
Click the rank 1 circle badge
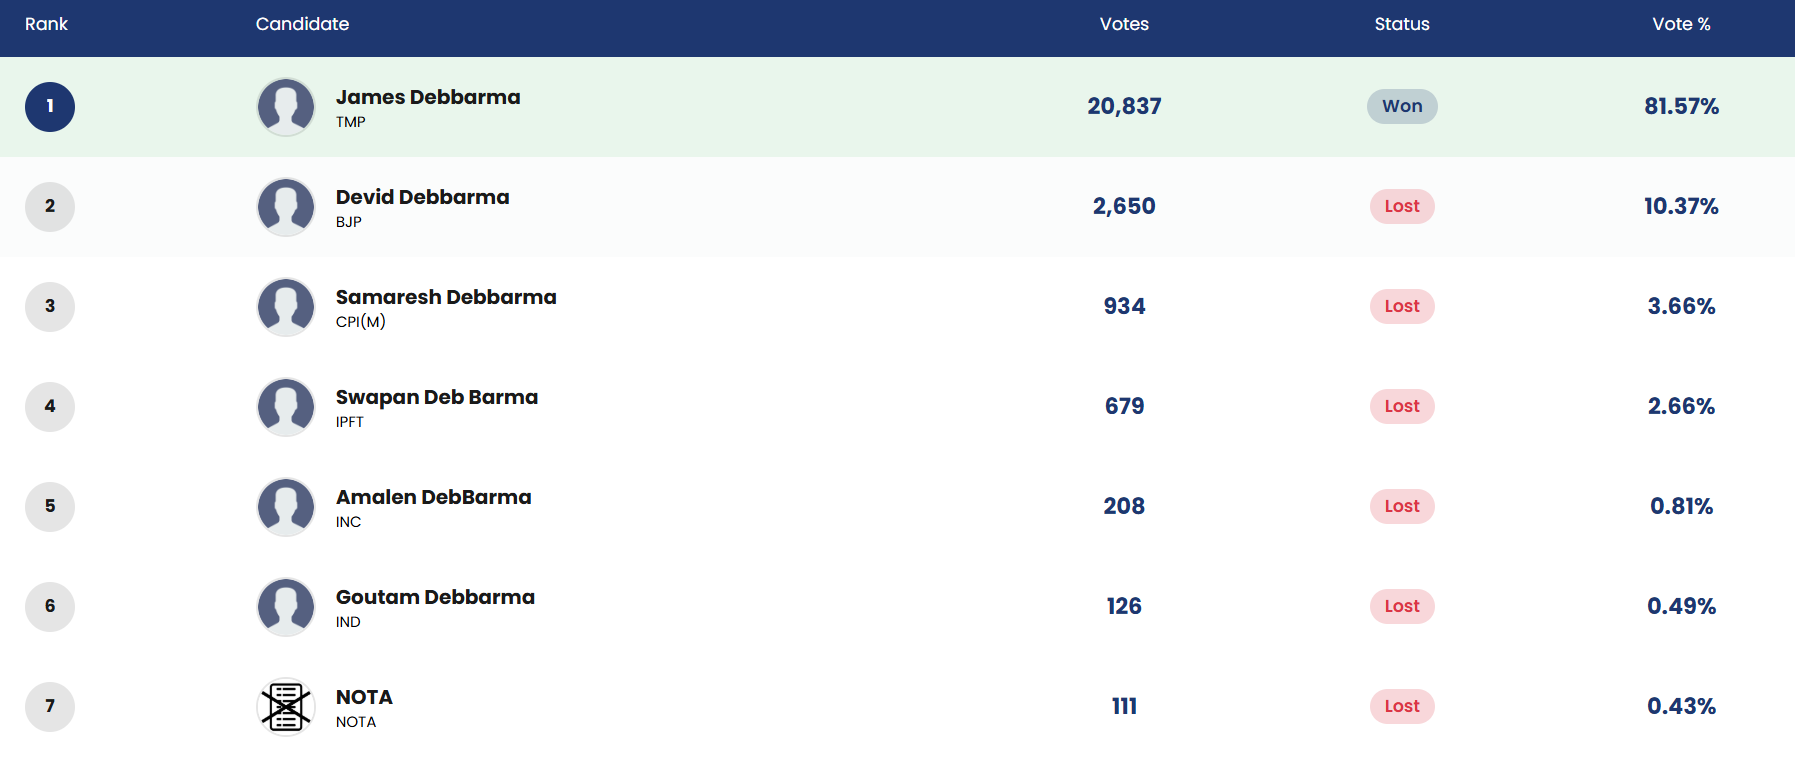50,107
